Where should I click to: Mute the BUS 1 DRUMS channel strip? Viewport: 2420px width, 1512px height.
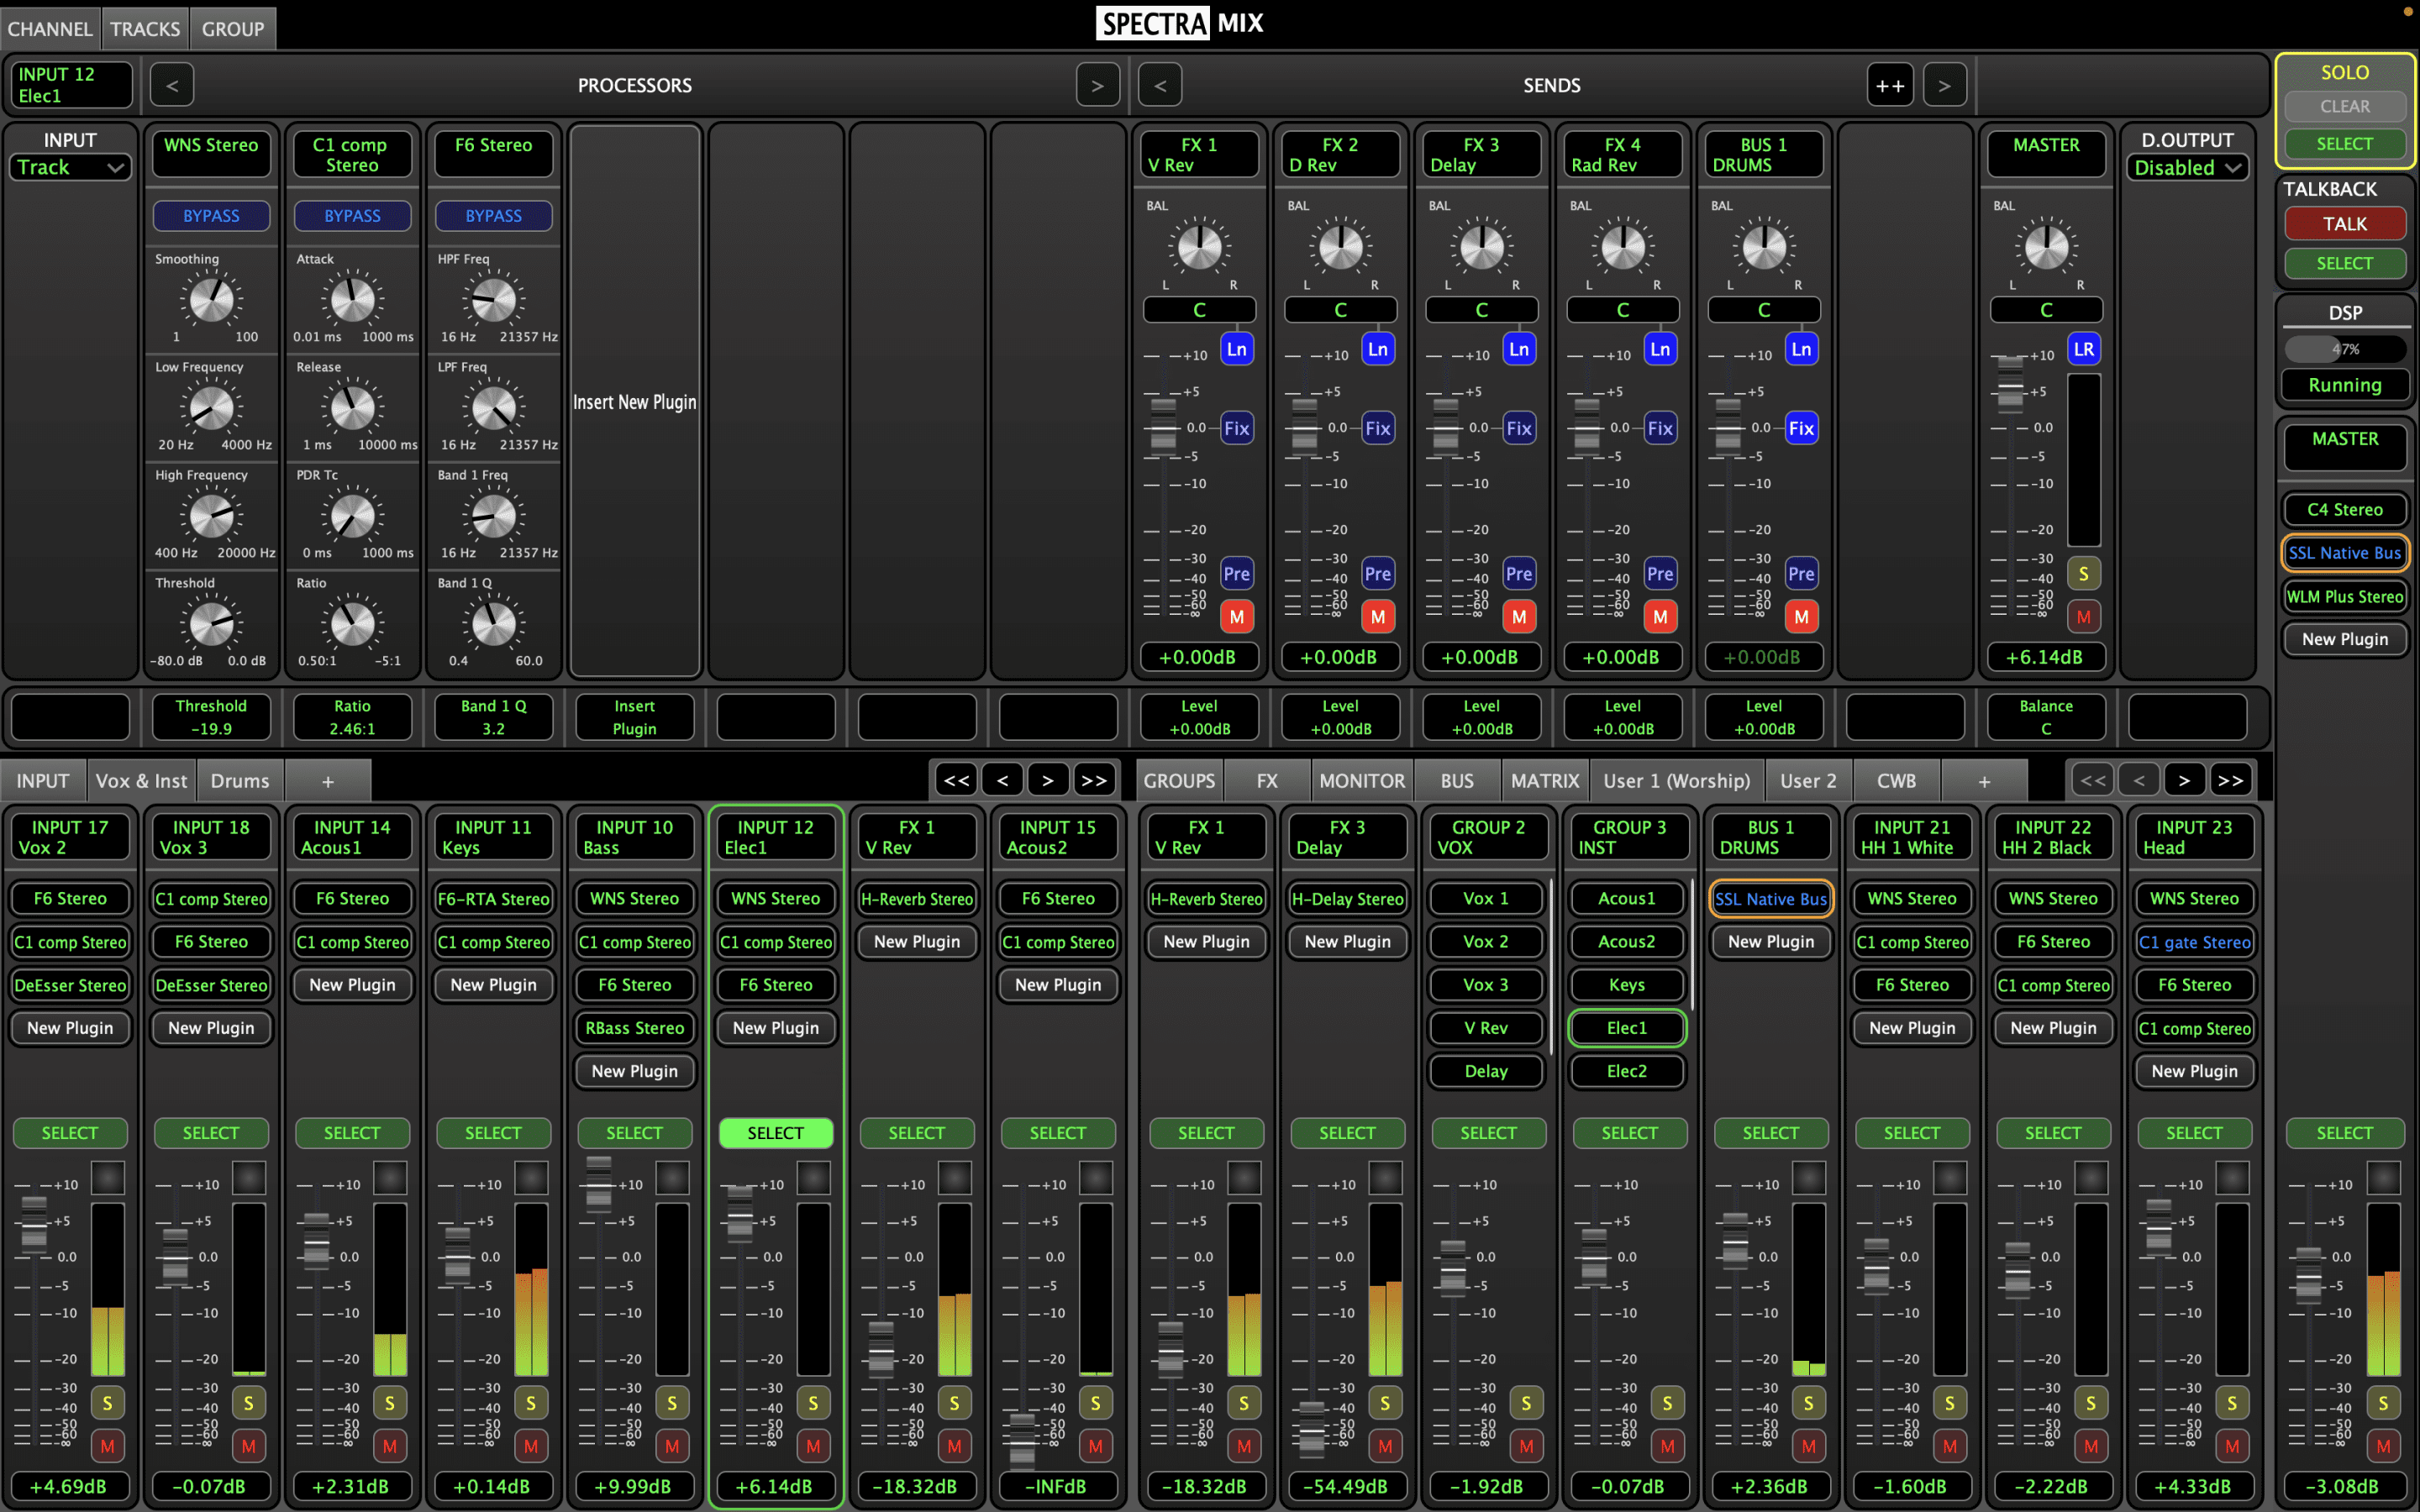pyautogui.click(x=1808, y=1446)
